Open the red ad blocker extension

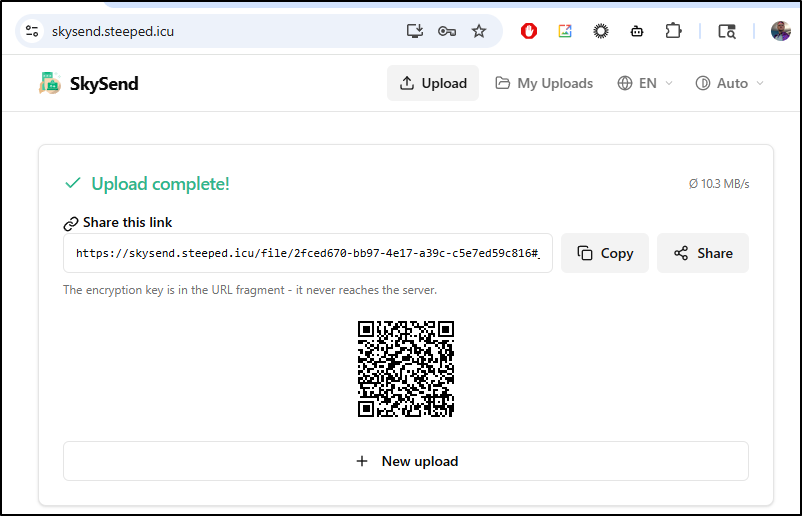pos(529,31)
